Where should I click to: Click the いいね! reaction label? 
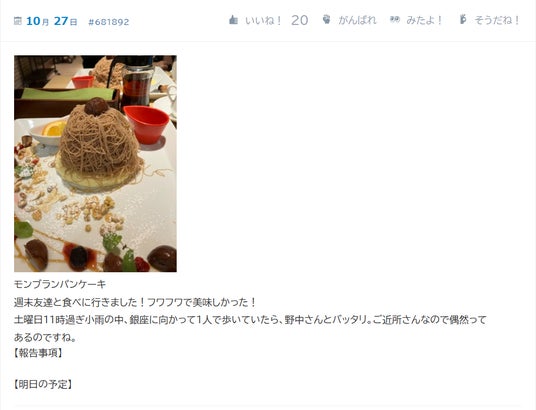tap(263, 20)
